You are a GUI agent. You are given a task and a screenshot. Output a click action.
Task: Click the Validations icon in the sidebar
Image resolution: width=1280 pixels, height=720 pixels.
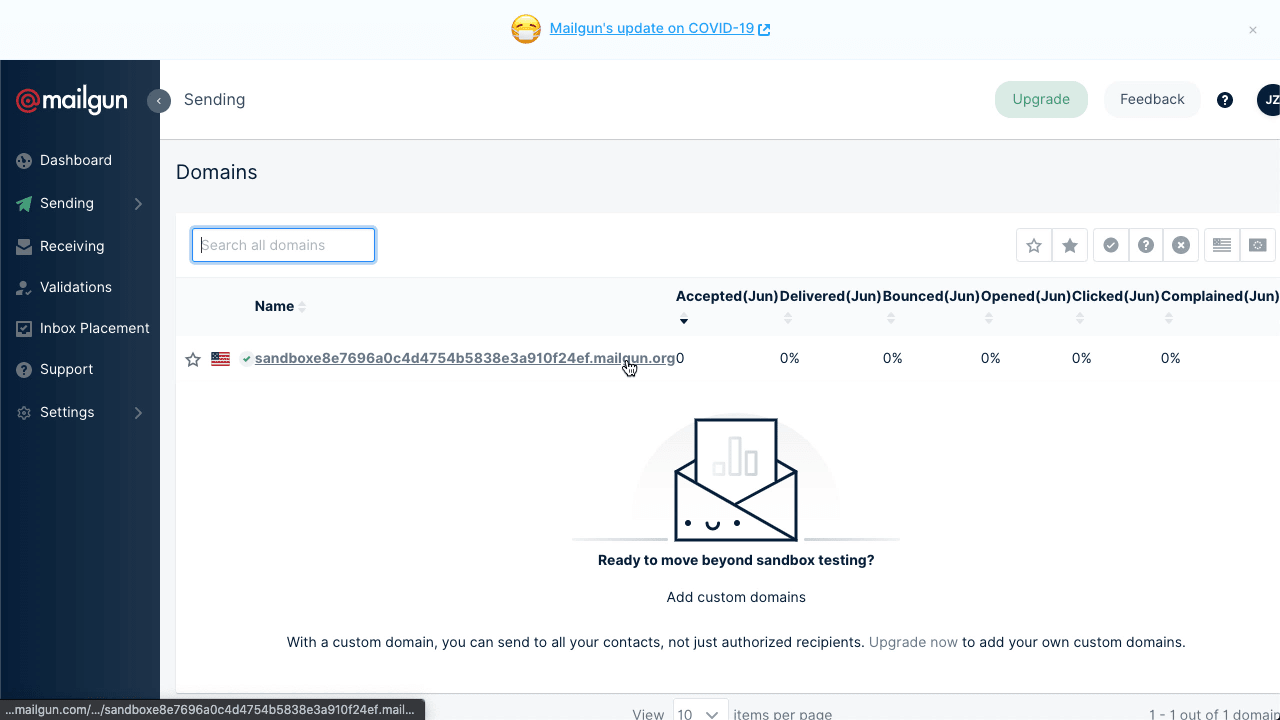tap(24, 288)
